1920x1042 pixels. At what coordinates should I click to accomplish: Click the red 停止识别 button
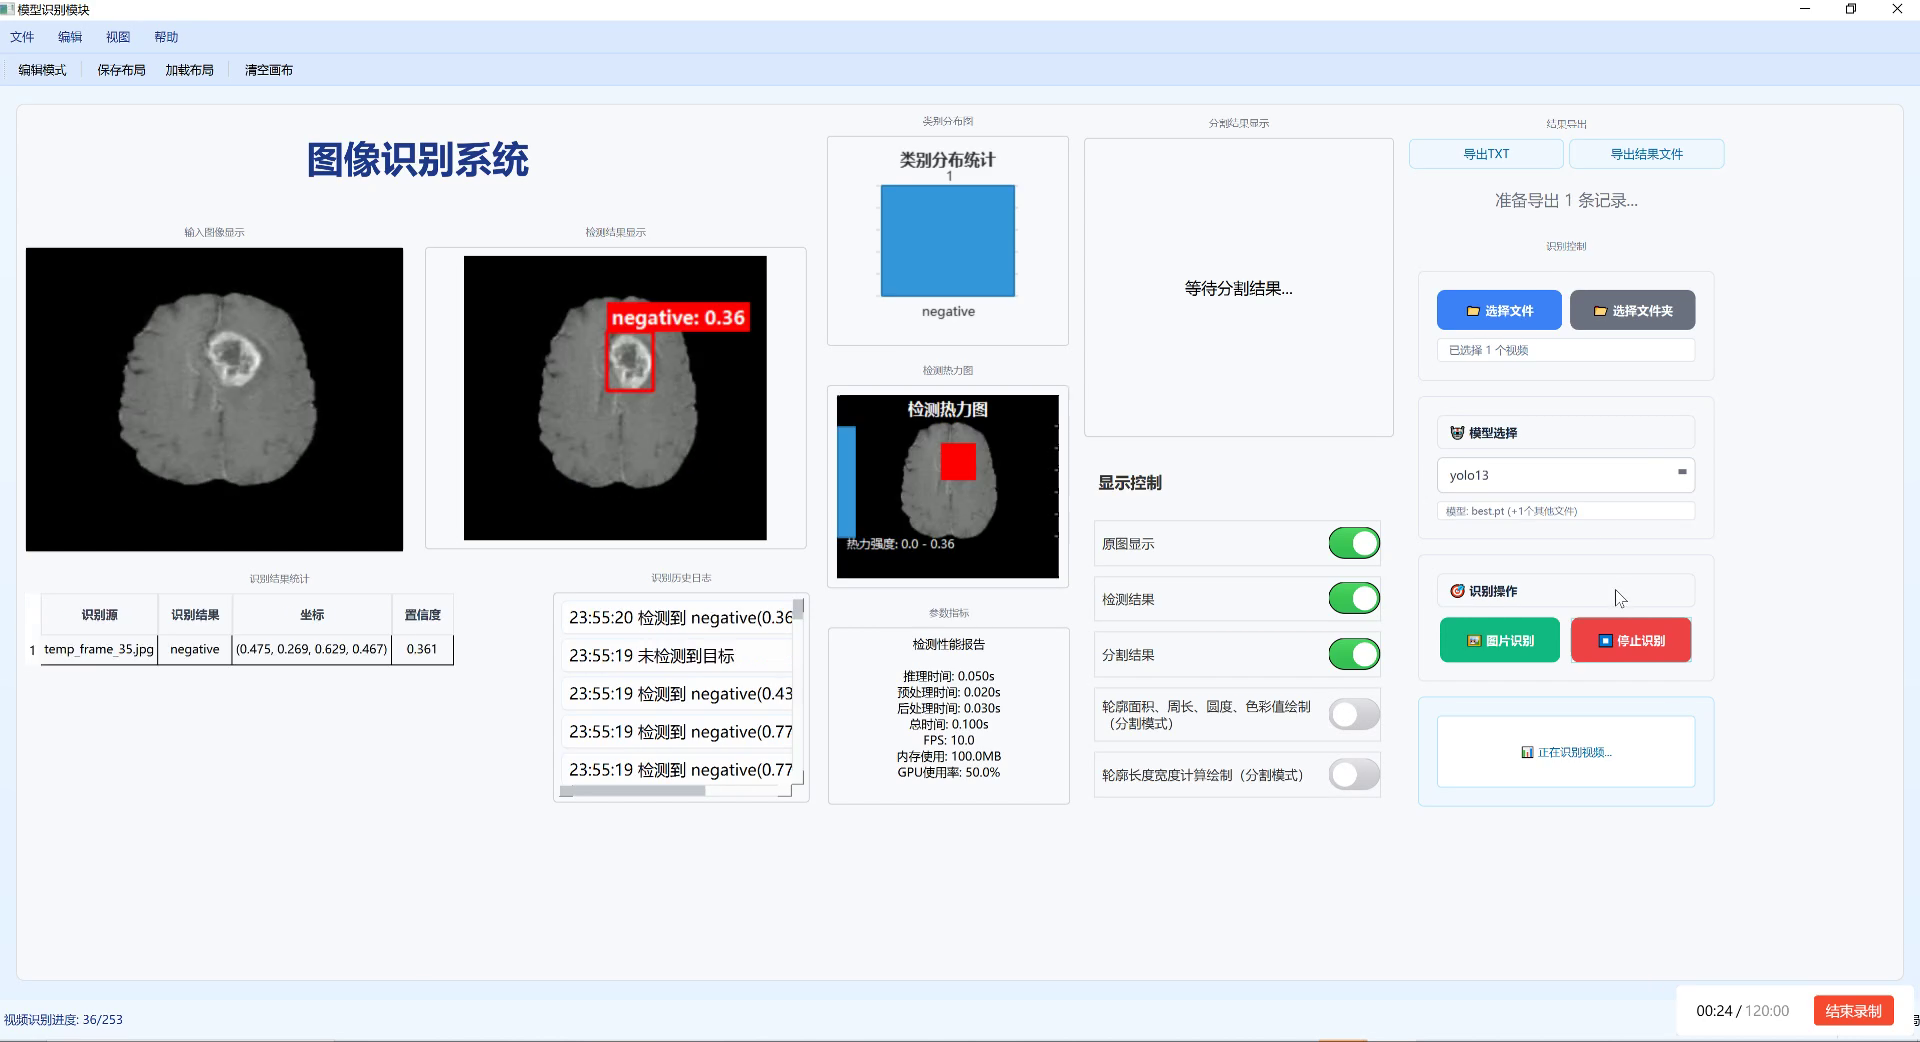pyautogui.click(x=1631, y=640)
